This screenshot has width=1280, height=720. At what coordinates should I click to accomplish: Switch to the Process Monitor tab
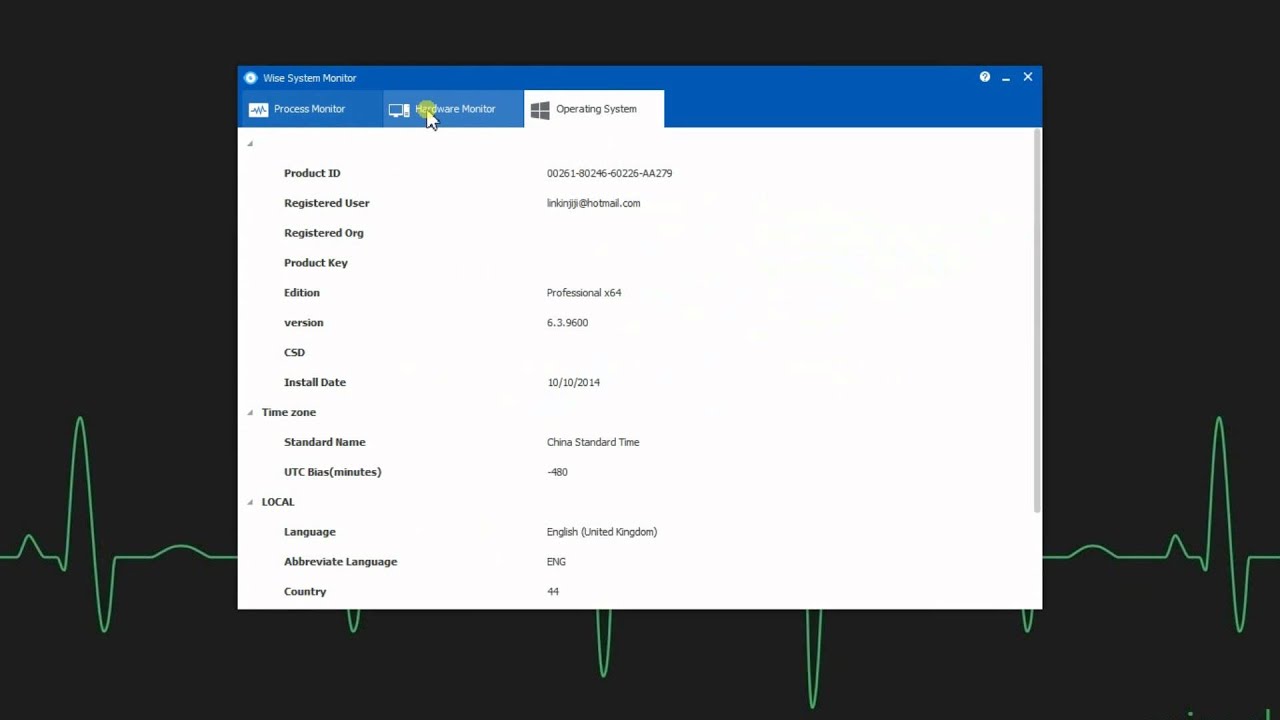tap(312, 109)
